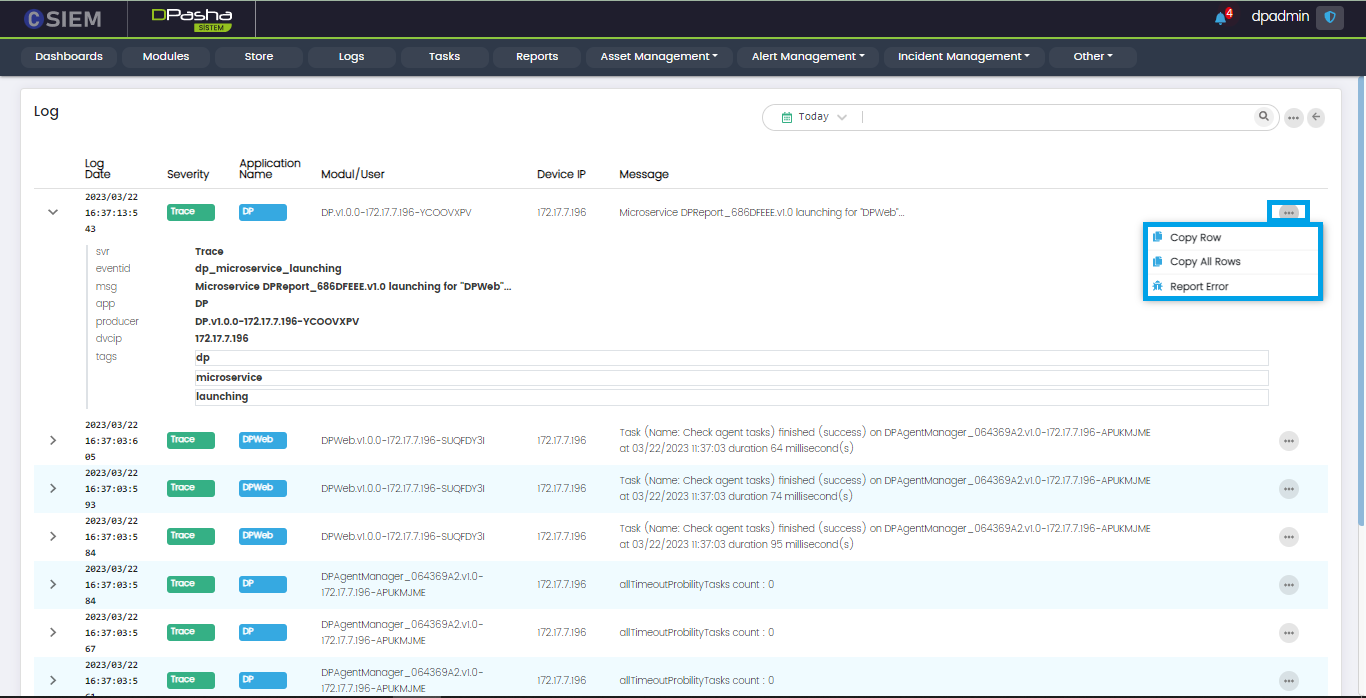1366x698 pixels.
Task: Open the notifications bell icon
Action: pyautogui.click(x=1221, y=18)
